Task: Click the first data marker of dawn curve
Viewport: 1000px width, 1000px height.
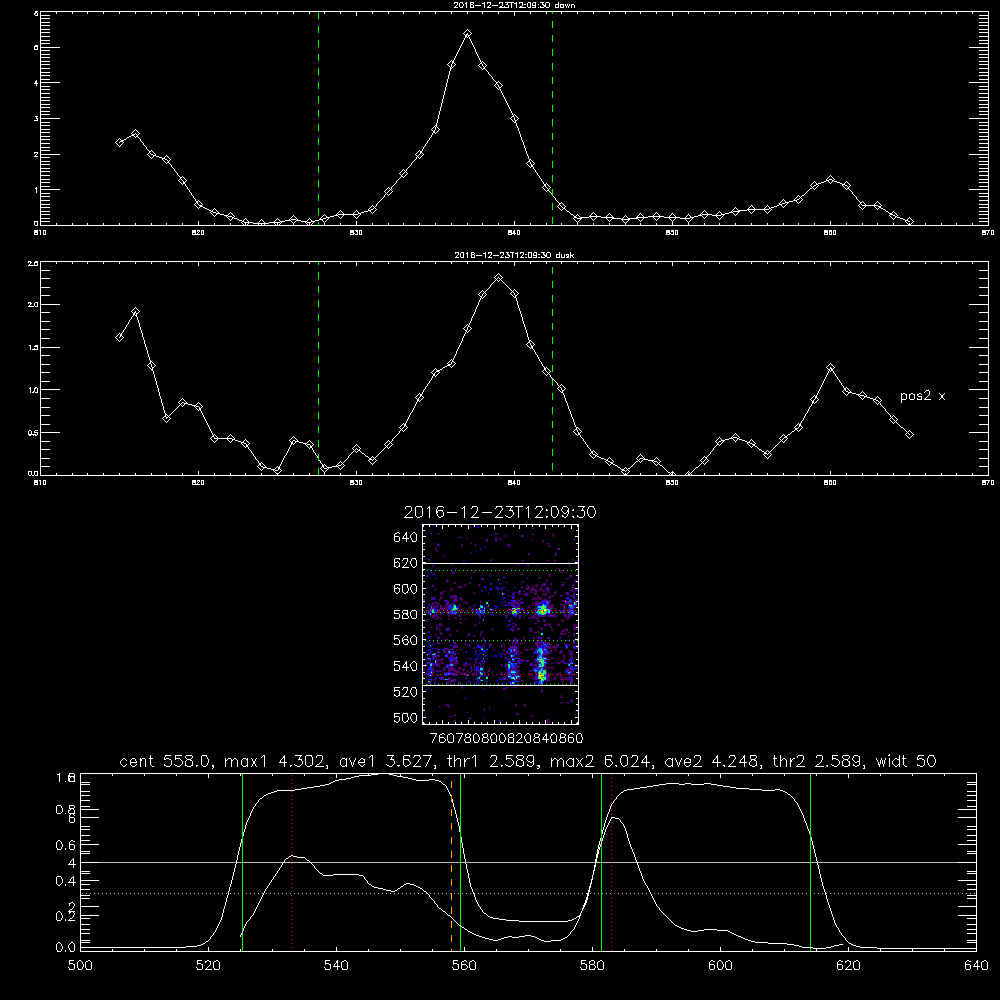Action: click(x=119, y=143)
